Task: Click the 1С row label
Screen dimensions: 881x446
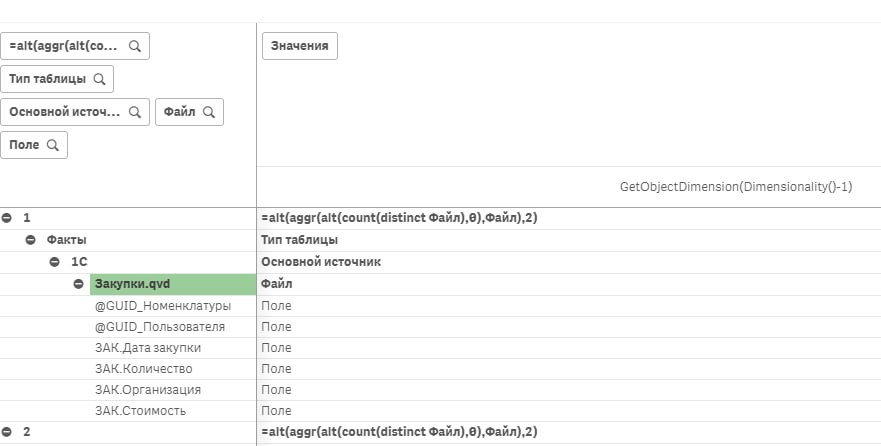Action: 79,262
